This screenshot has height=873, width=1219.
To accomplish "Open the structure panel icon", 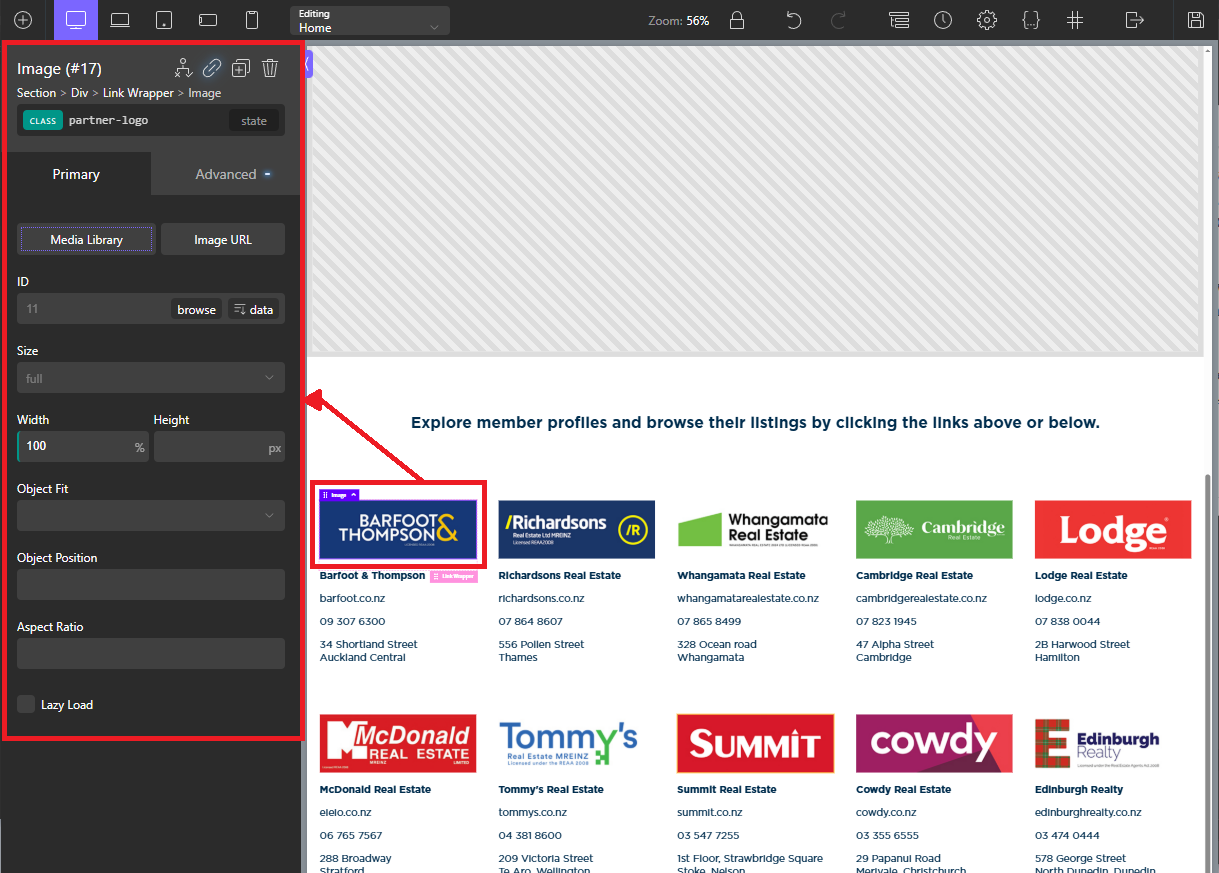I will [899, 20].
